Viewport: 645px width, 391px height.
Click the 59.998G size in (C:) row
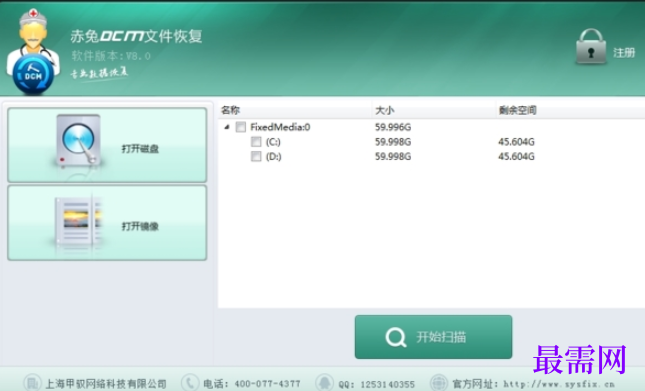click(393, 142)
